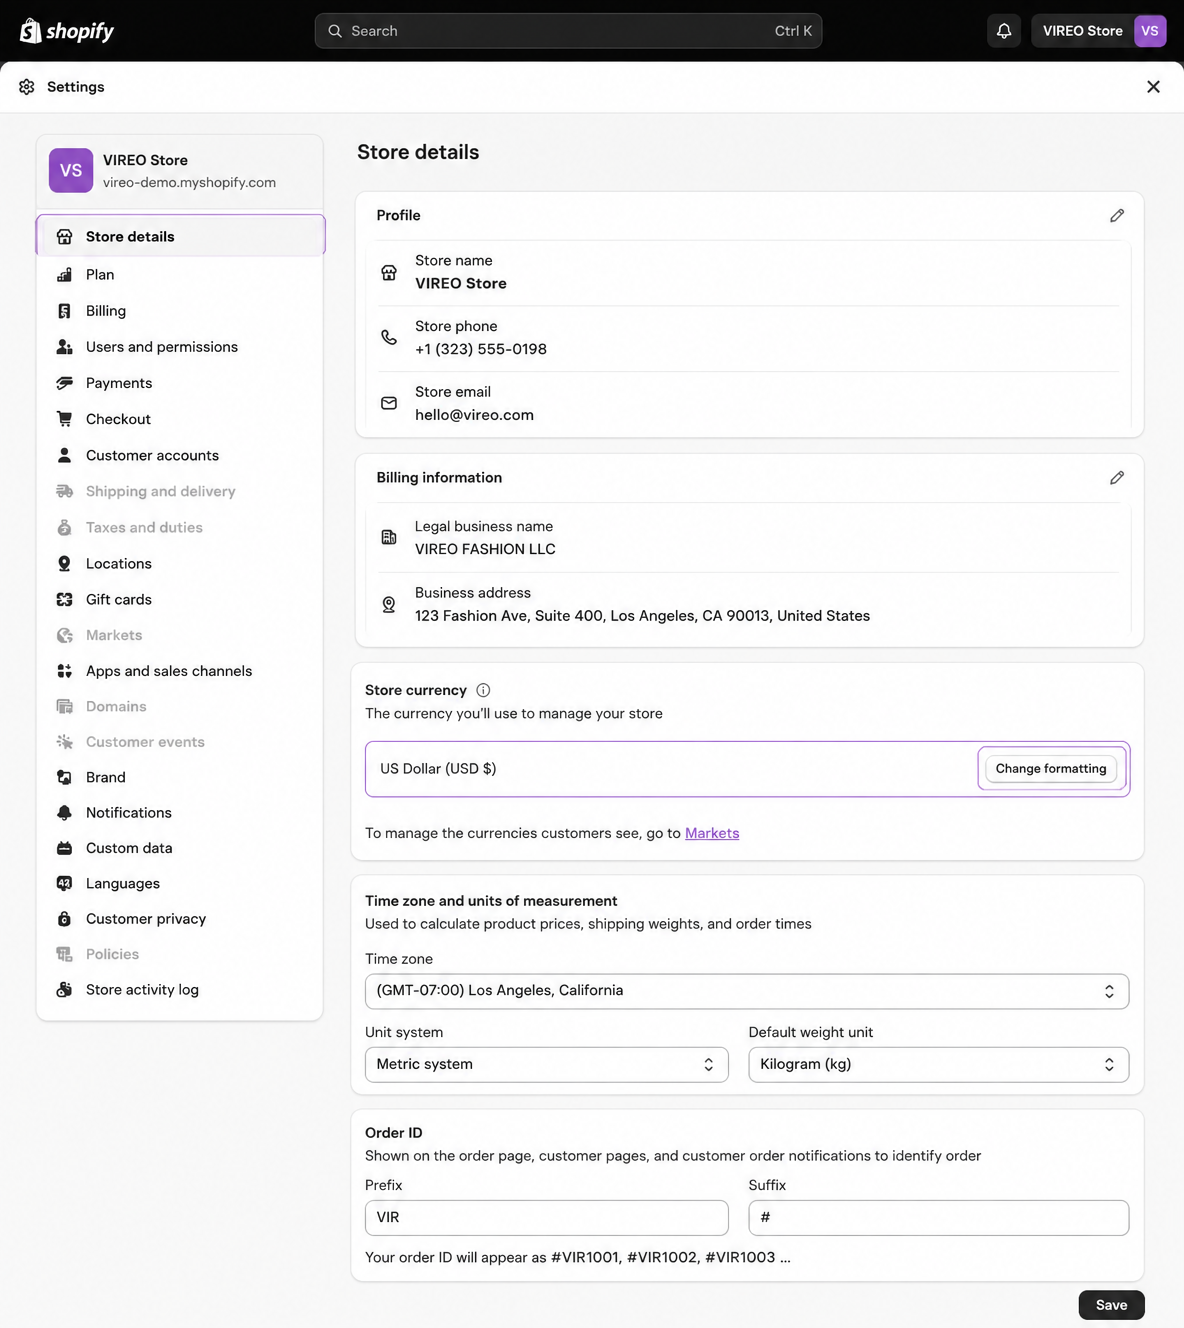1184x1328 pixels.
Task: Click the Brand sidebar icon
Action: point(64,777)
